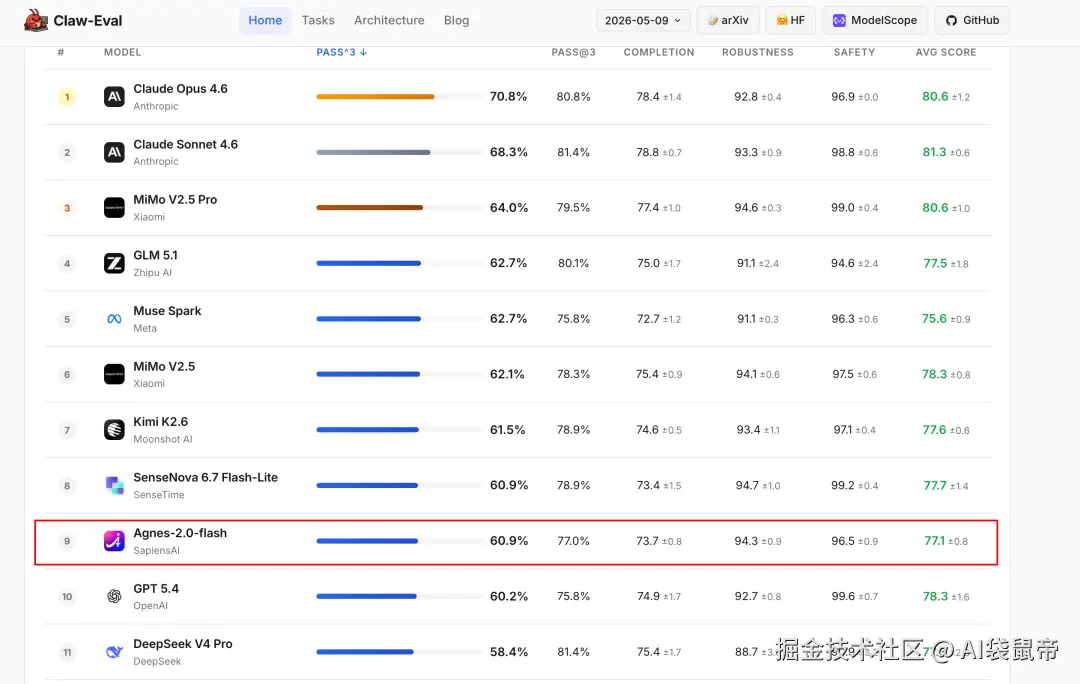The width and height of the screenshot is (1080, 684).
Task: Click the Anthropic logo beside Claude Opus 4.6
Action: 114,96
